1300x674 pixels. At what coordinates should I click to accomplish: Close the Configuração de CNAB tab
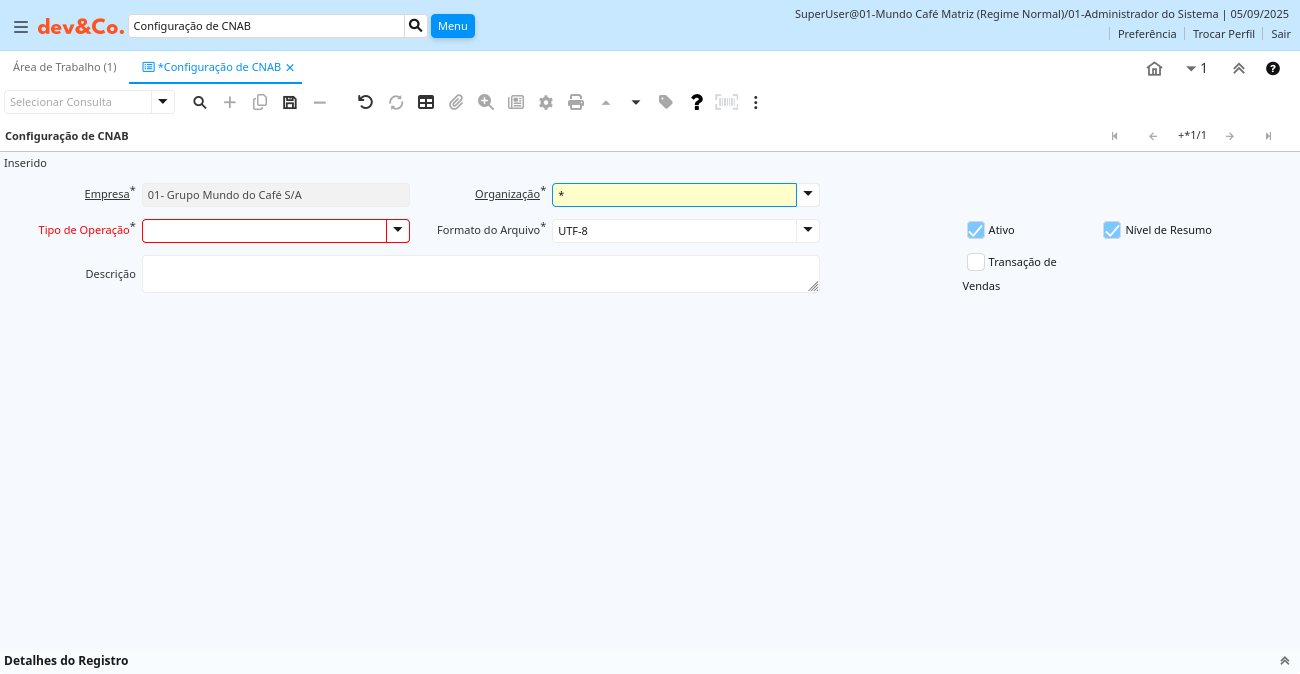[290, 68]
